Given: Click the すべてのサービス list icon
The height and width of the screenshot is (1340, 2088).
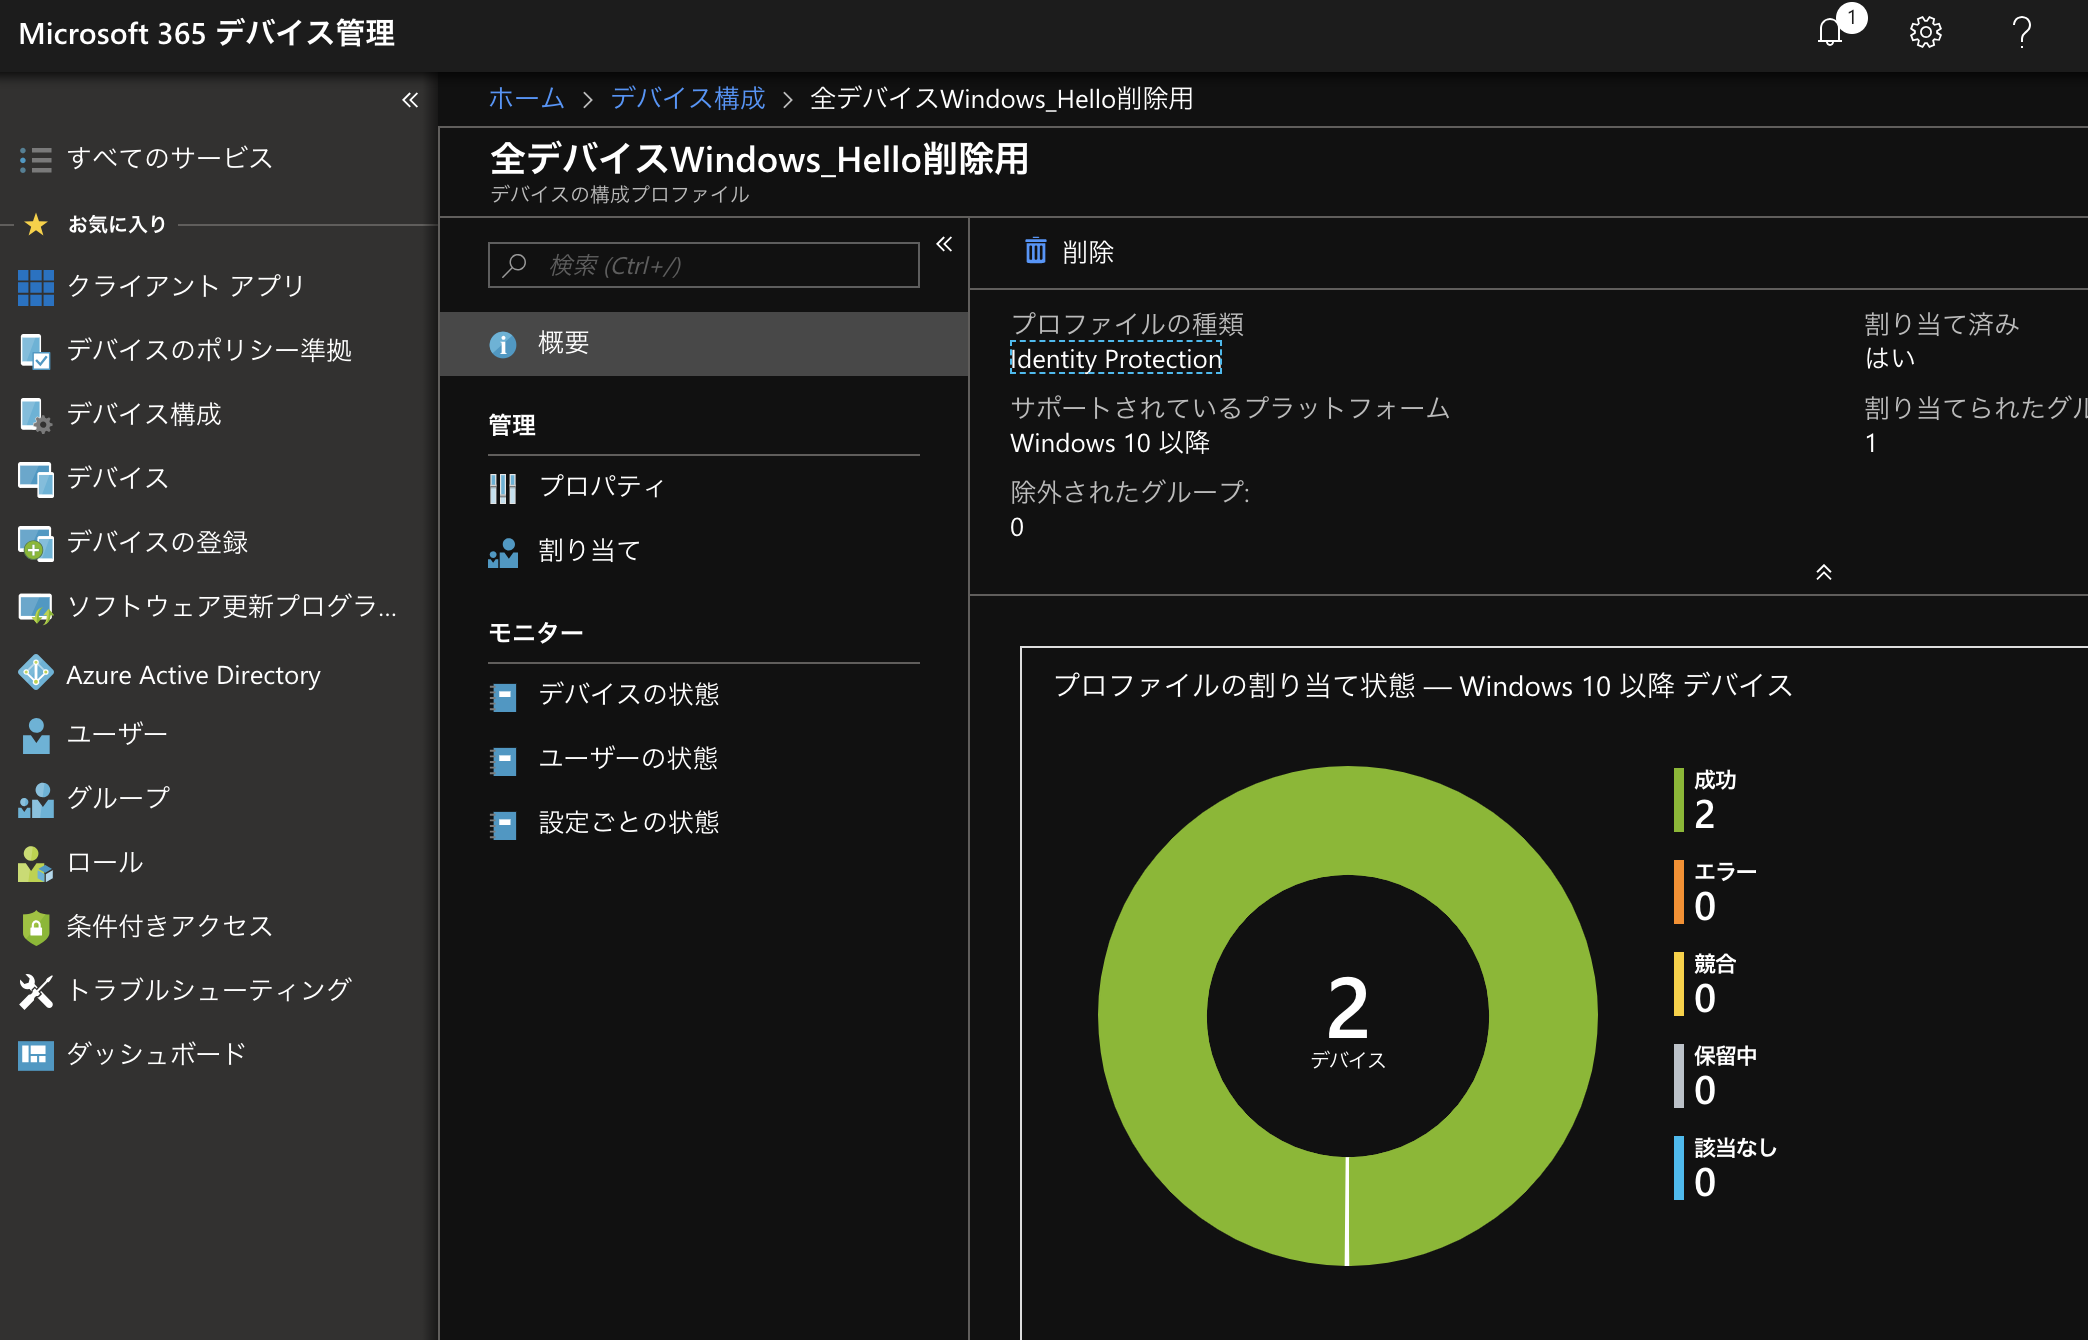Looking at the screenshot, I should click(36, 159).
